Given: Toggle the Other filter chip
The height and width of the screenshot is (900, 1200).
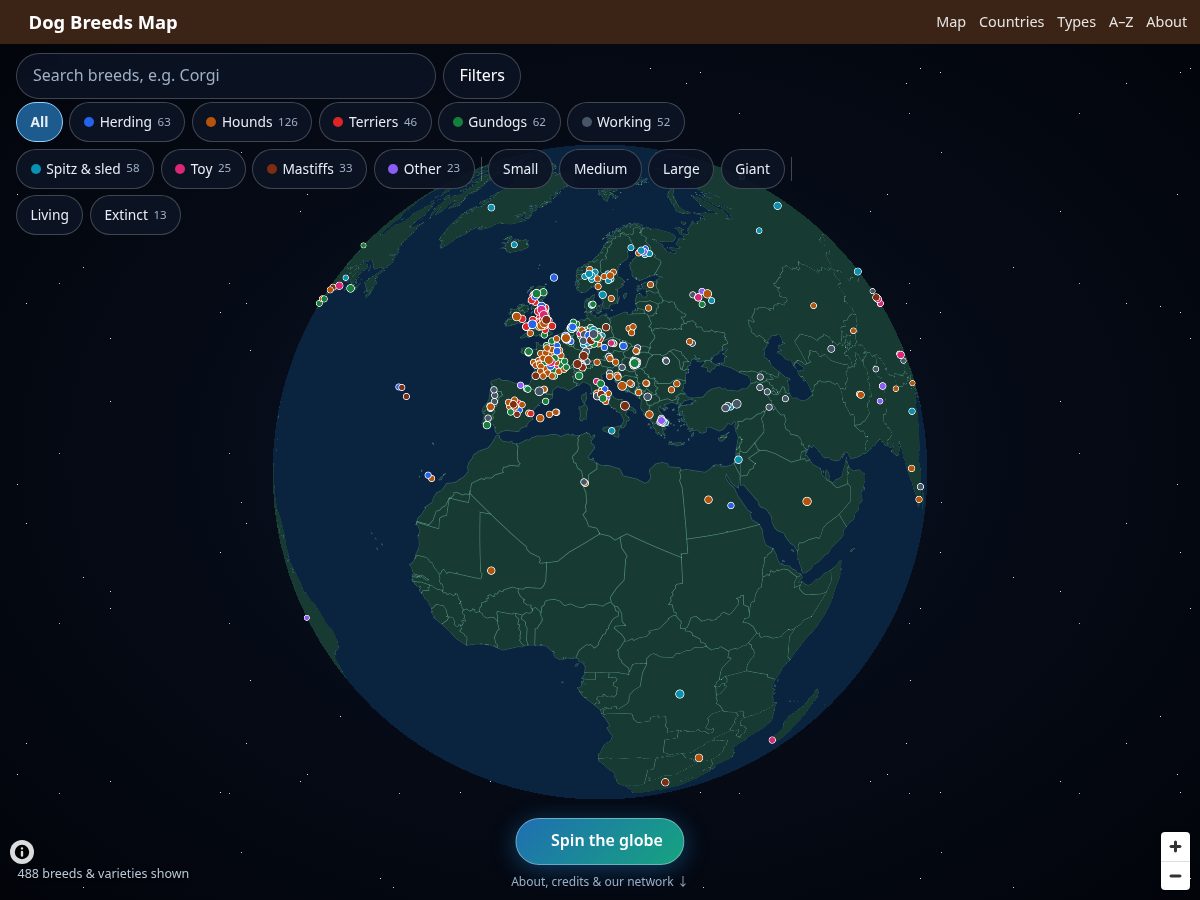Looking at the screenshot, I should click(424, 169).
